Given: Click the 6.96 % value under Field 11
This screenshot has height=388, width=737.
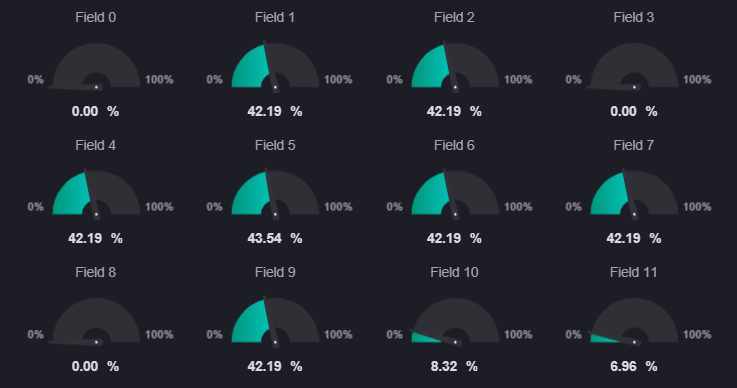Looking at the screenshot, I should click(634, 366).
